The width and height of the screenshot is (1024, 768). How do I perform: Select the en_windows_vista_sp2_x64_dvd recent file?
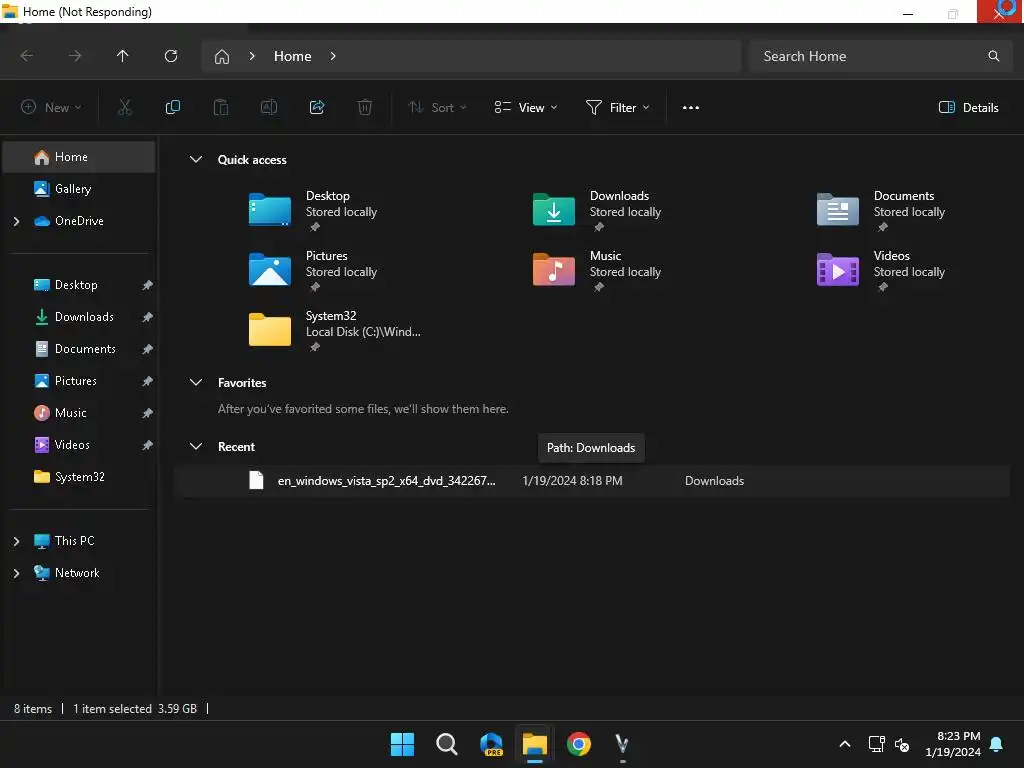coord(592,481)
